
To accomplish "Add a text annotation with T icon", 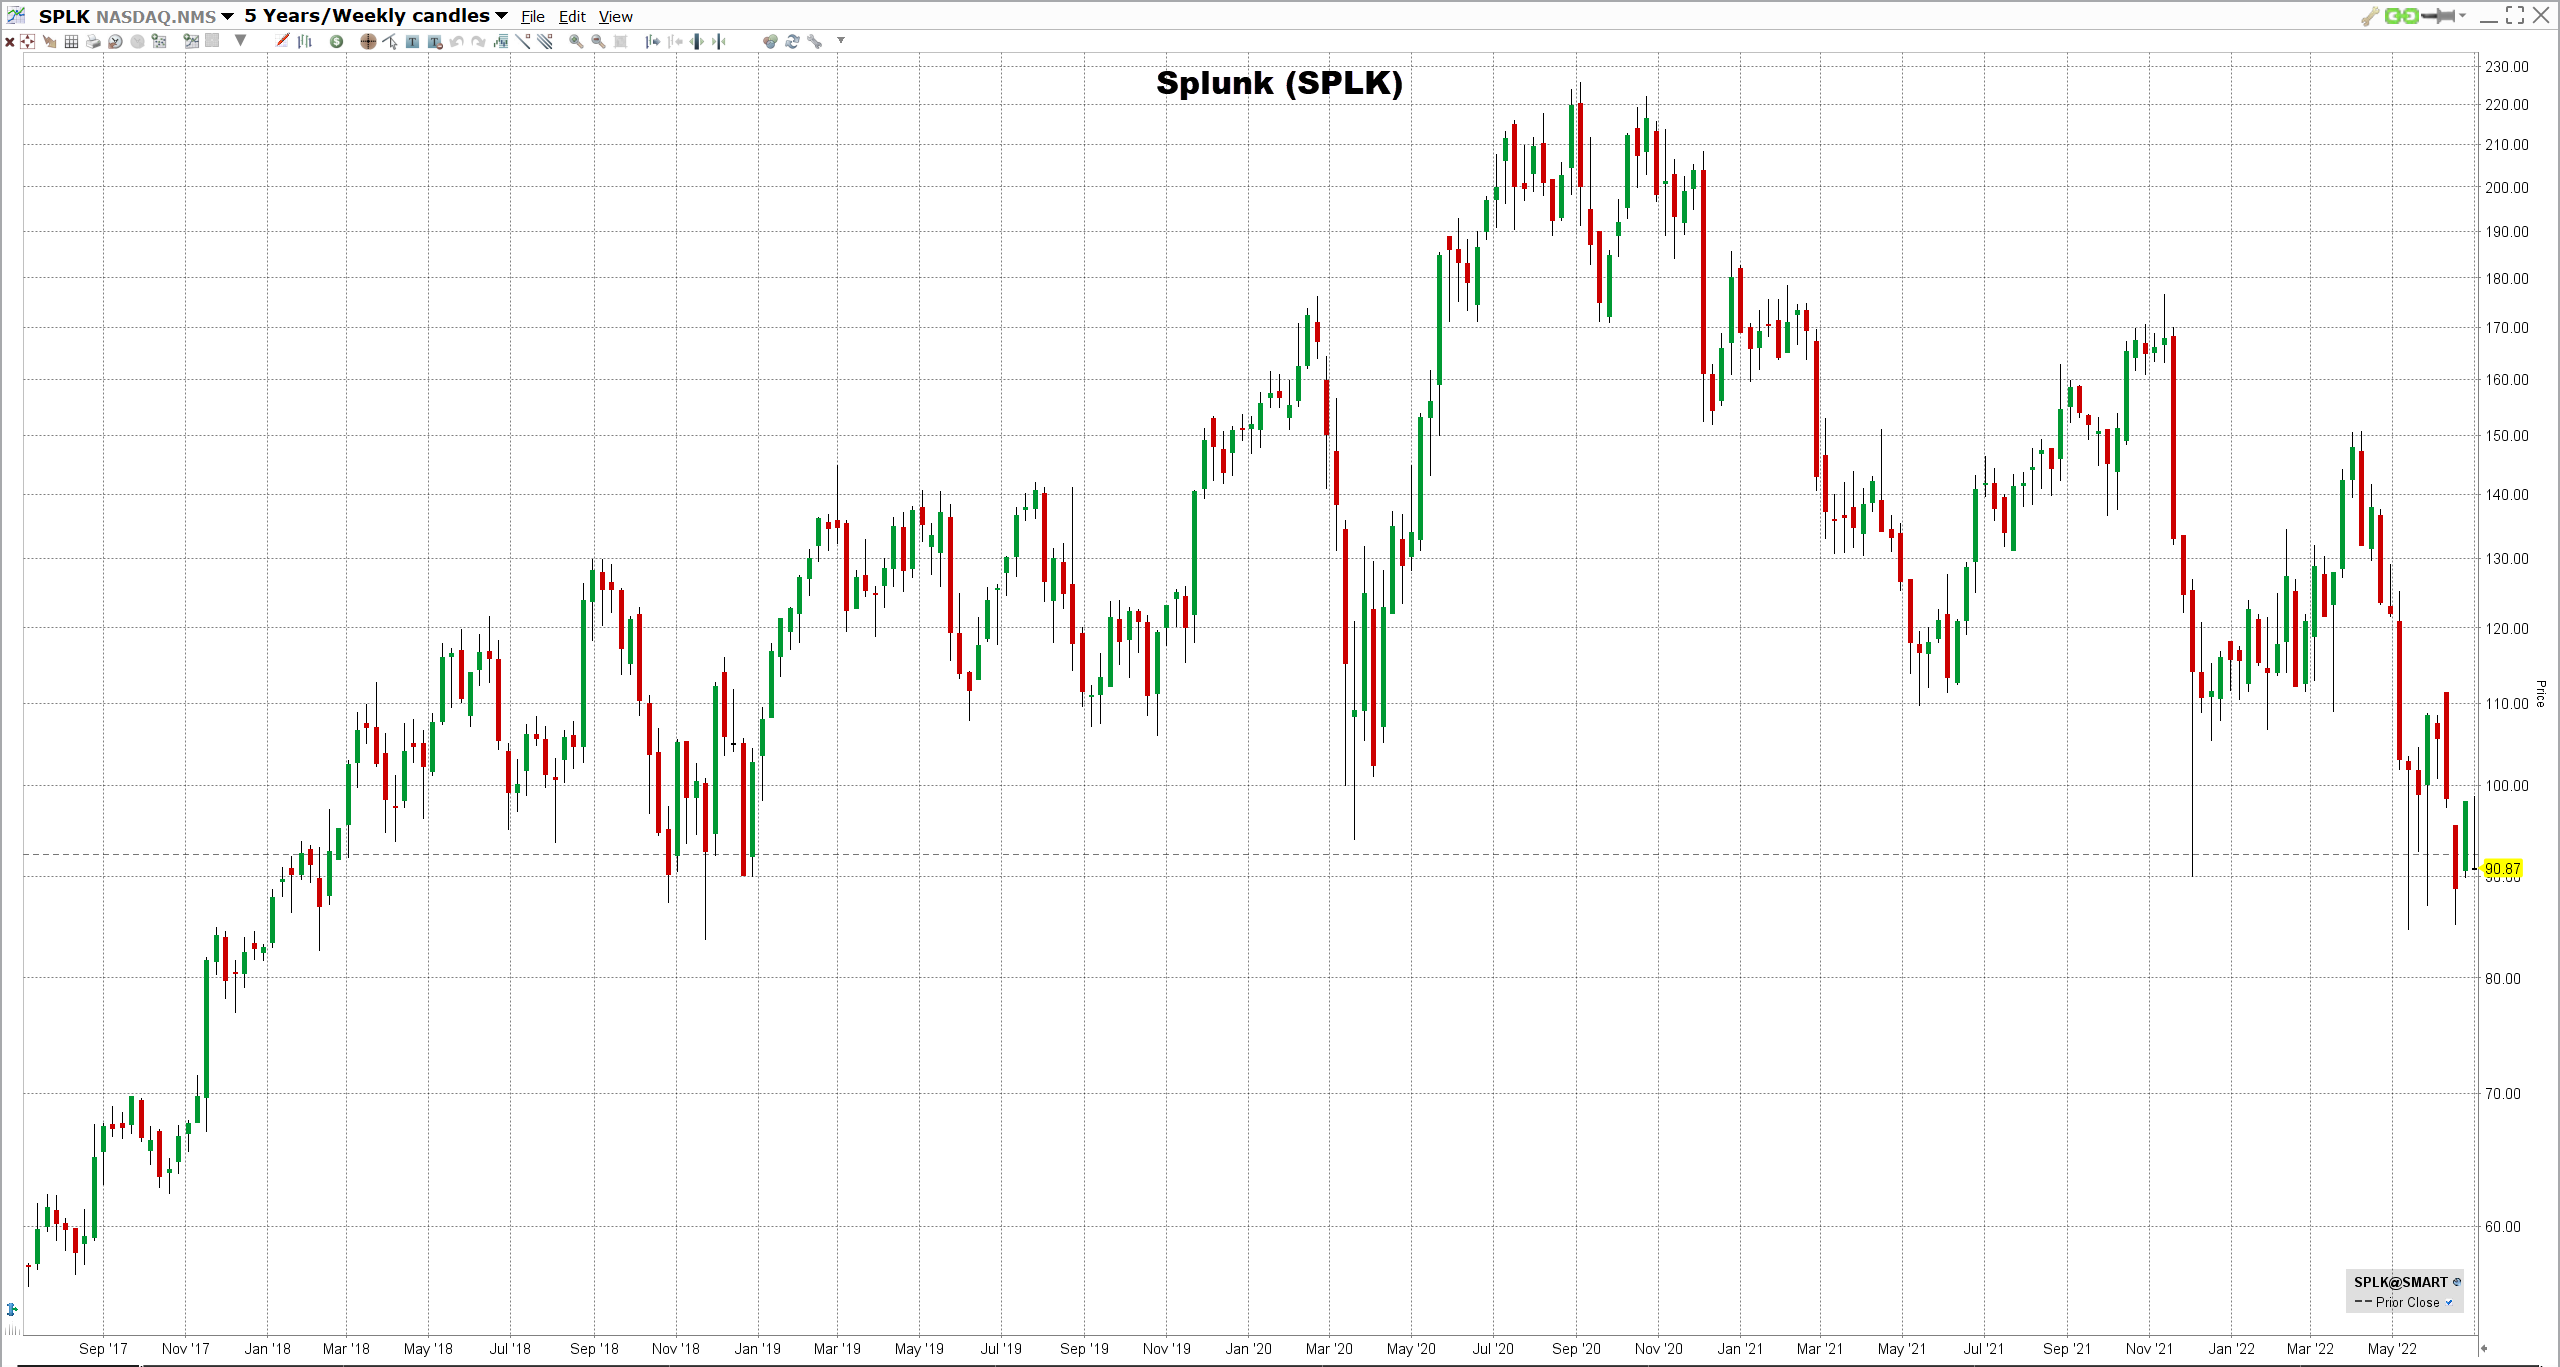I will coord(412,41).
